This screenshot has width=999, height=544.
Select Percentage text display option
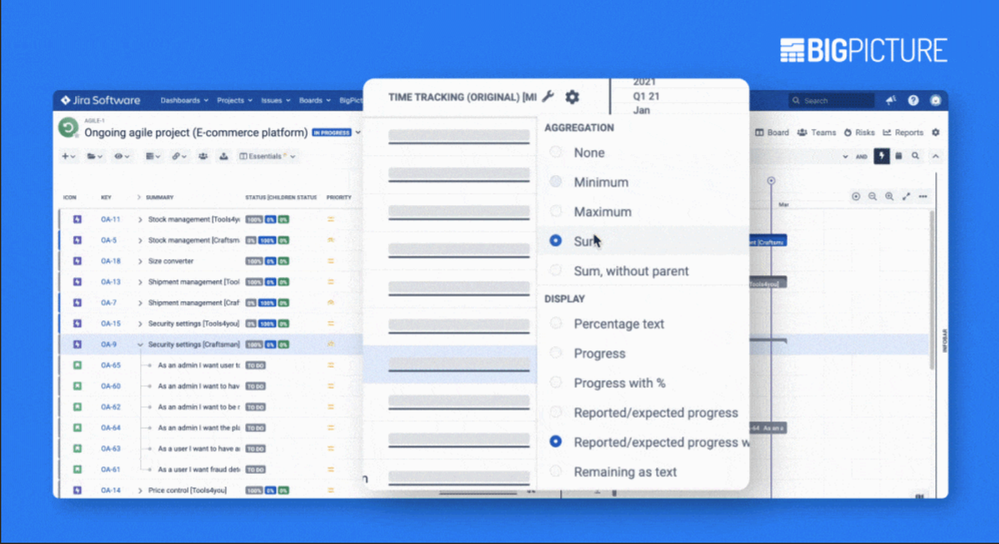(556, 324)
